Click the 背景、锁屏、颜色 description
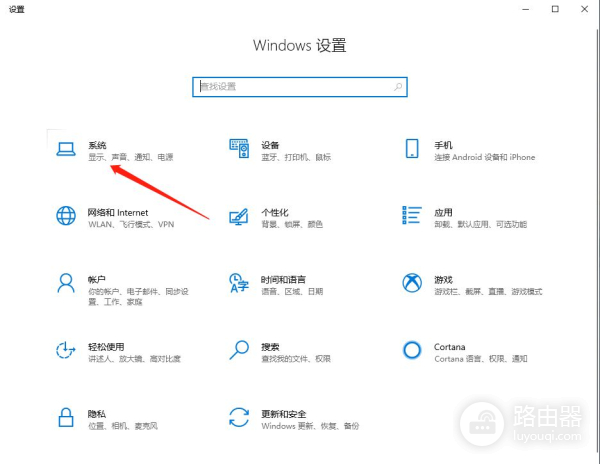This screenshot has width=600, height=464. click(292, 224)
